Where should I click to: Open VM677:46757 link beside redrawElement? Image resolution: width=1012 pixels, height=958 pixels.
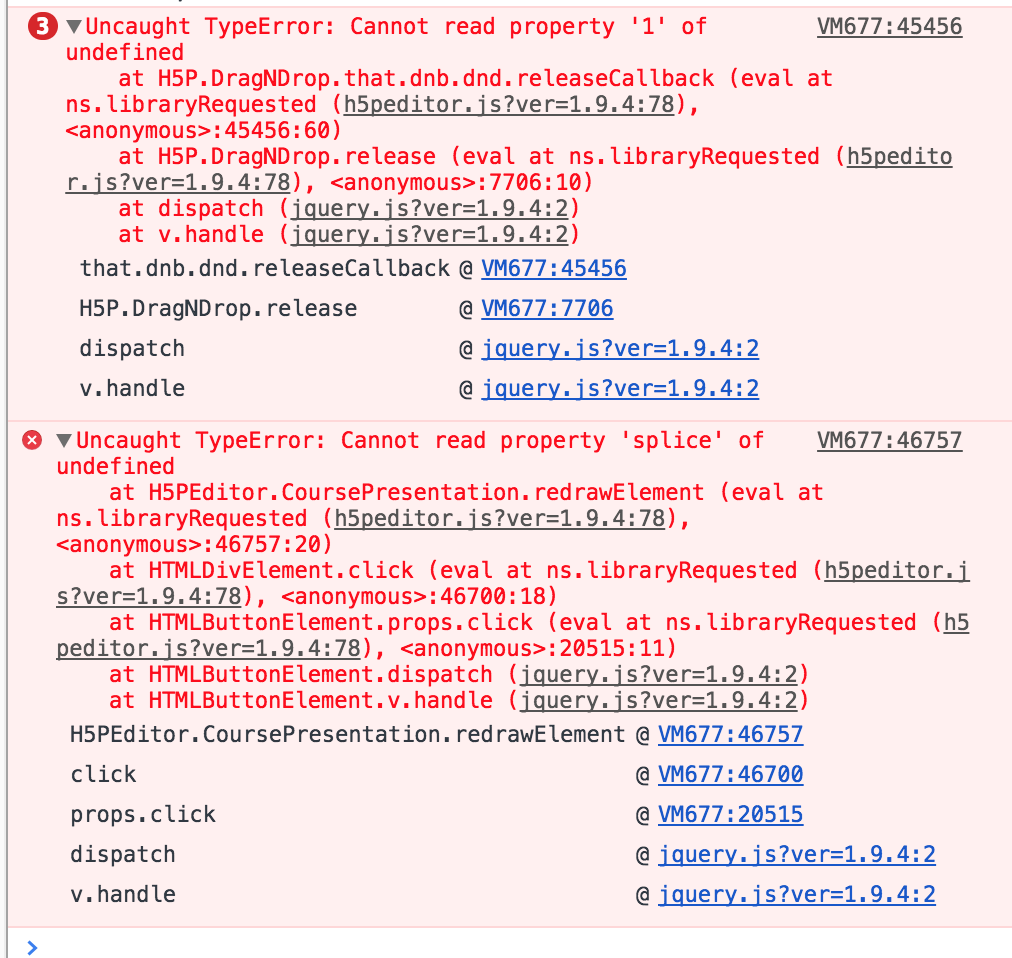(x=731, y=735)
